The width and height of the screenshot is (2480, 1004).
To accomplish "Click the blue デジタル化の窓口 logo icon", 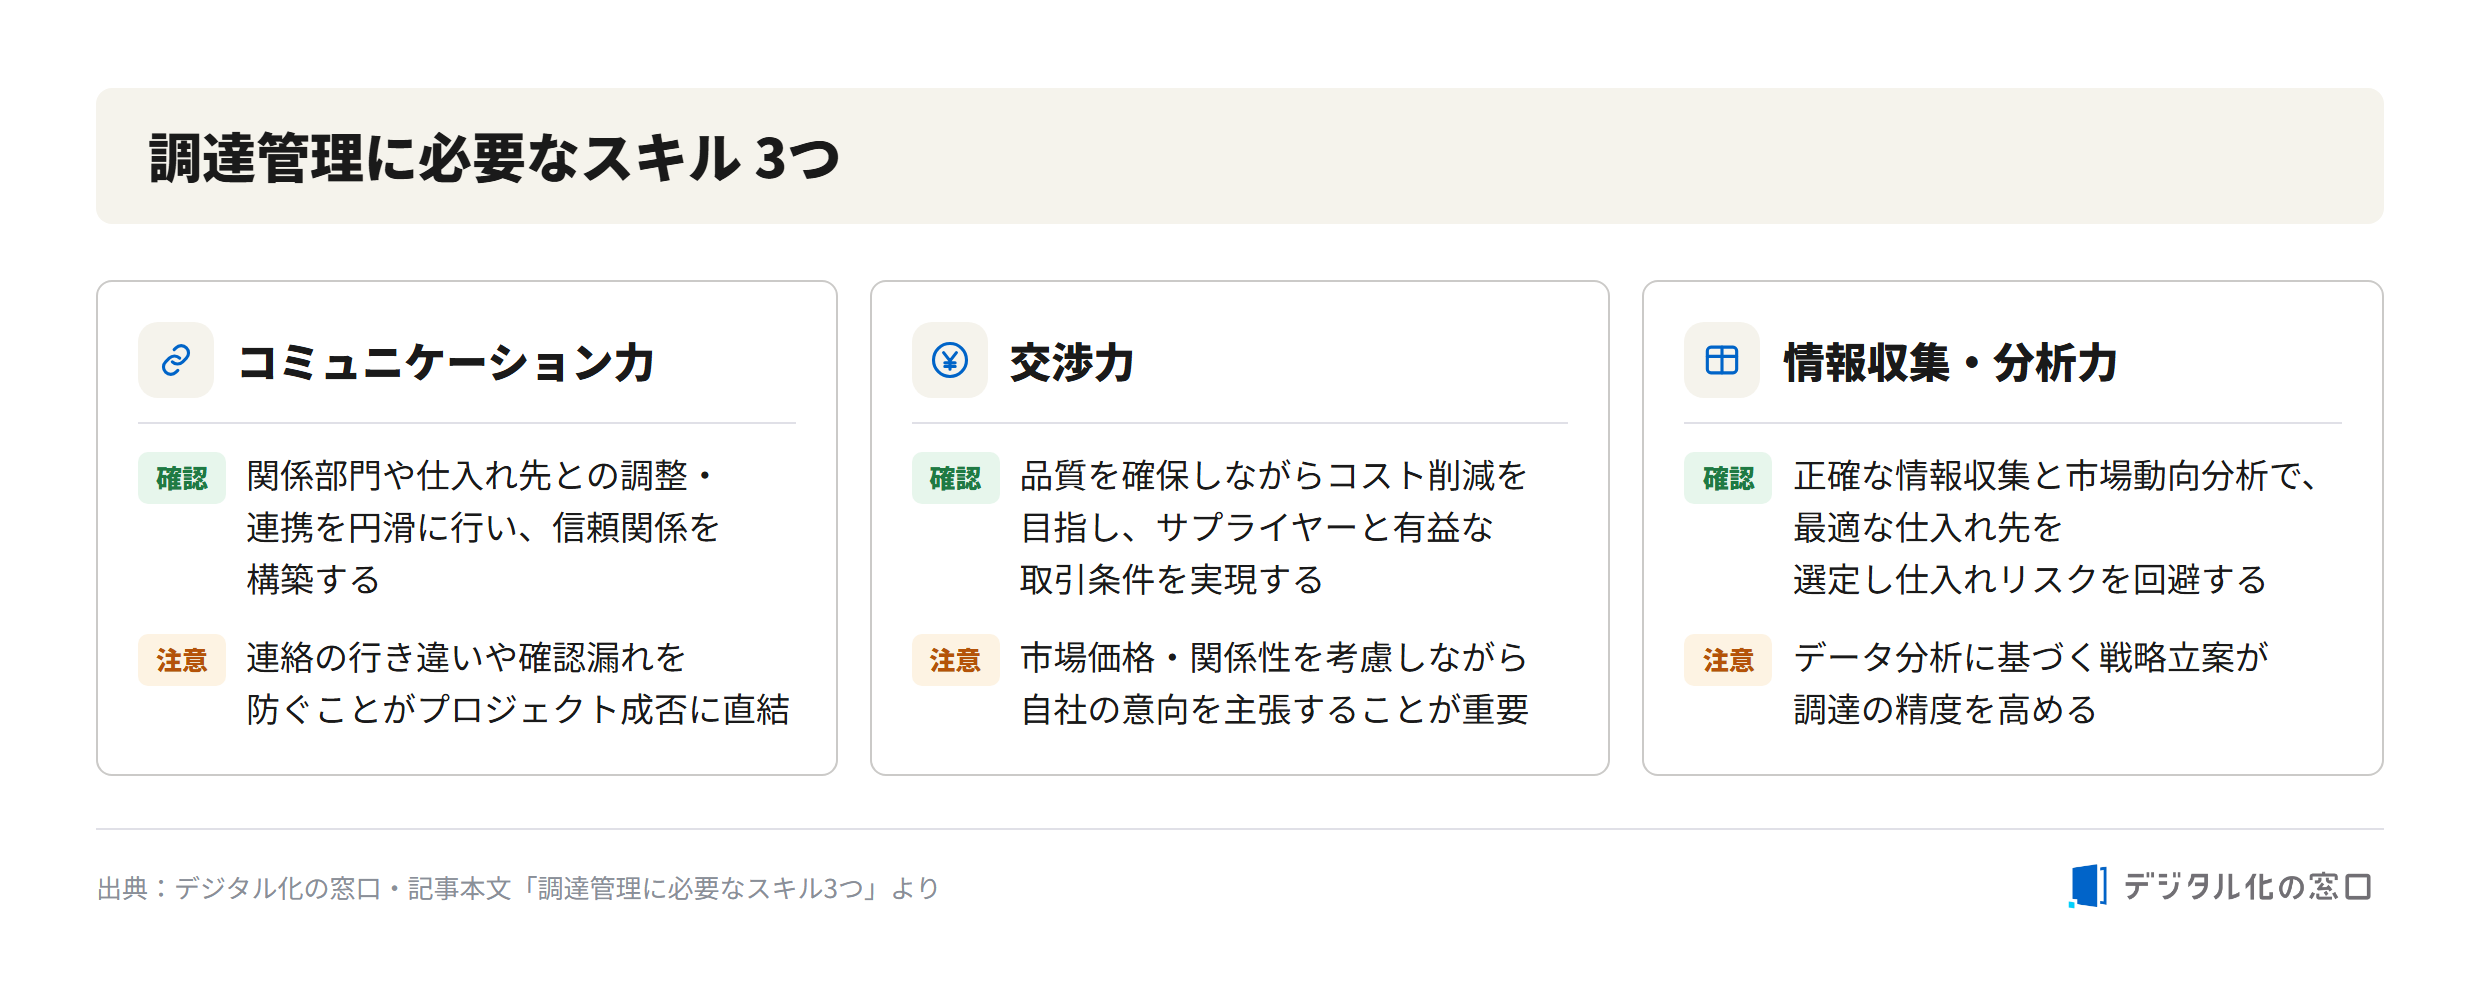I will pyautogui.click(x=2088, y=886).
